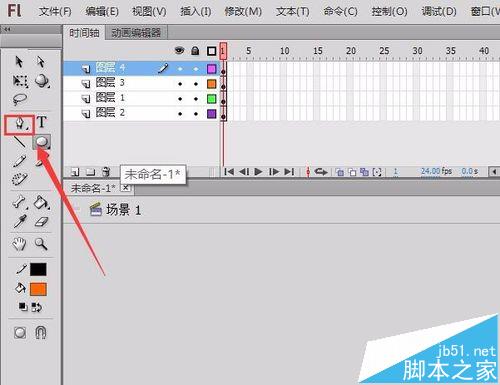
Task: Click the orange outline swatch of 图层 3
Action: pyautogui.click(x=212, y=84)
